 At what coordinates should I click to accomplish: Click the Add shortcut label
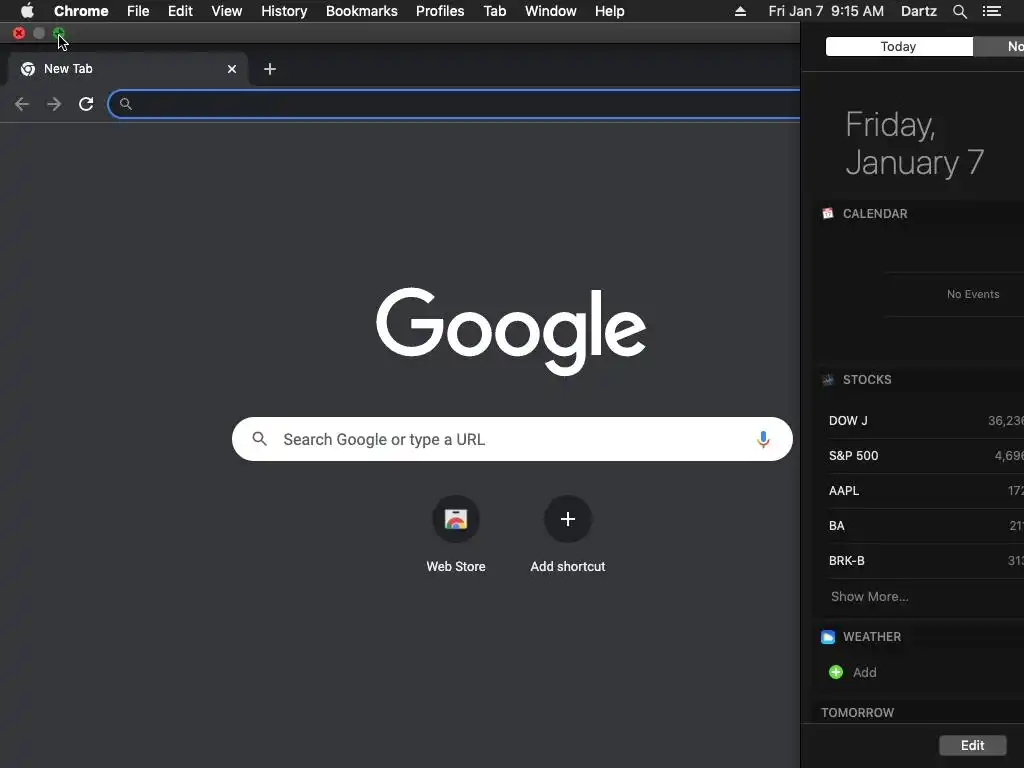click(x=568, y=566)
